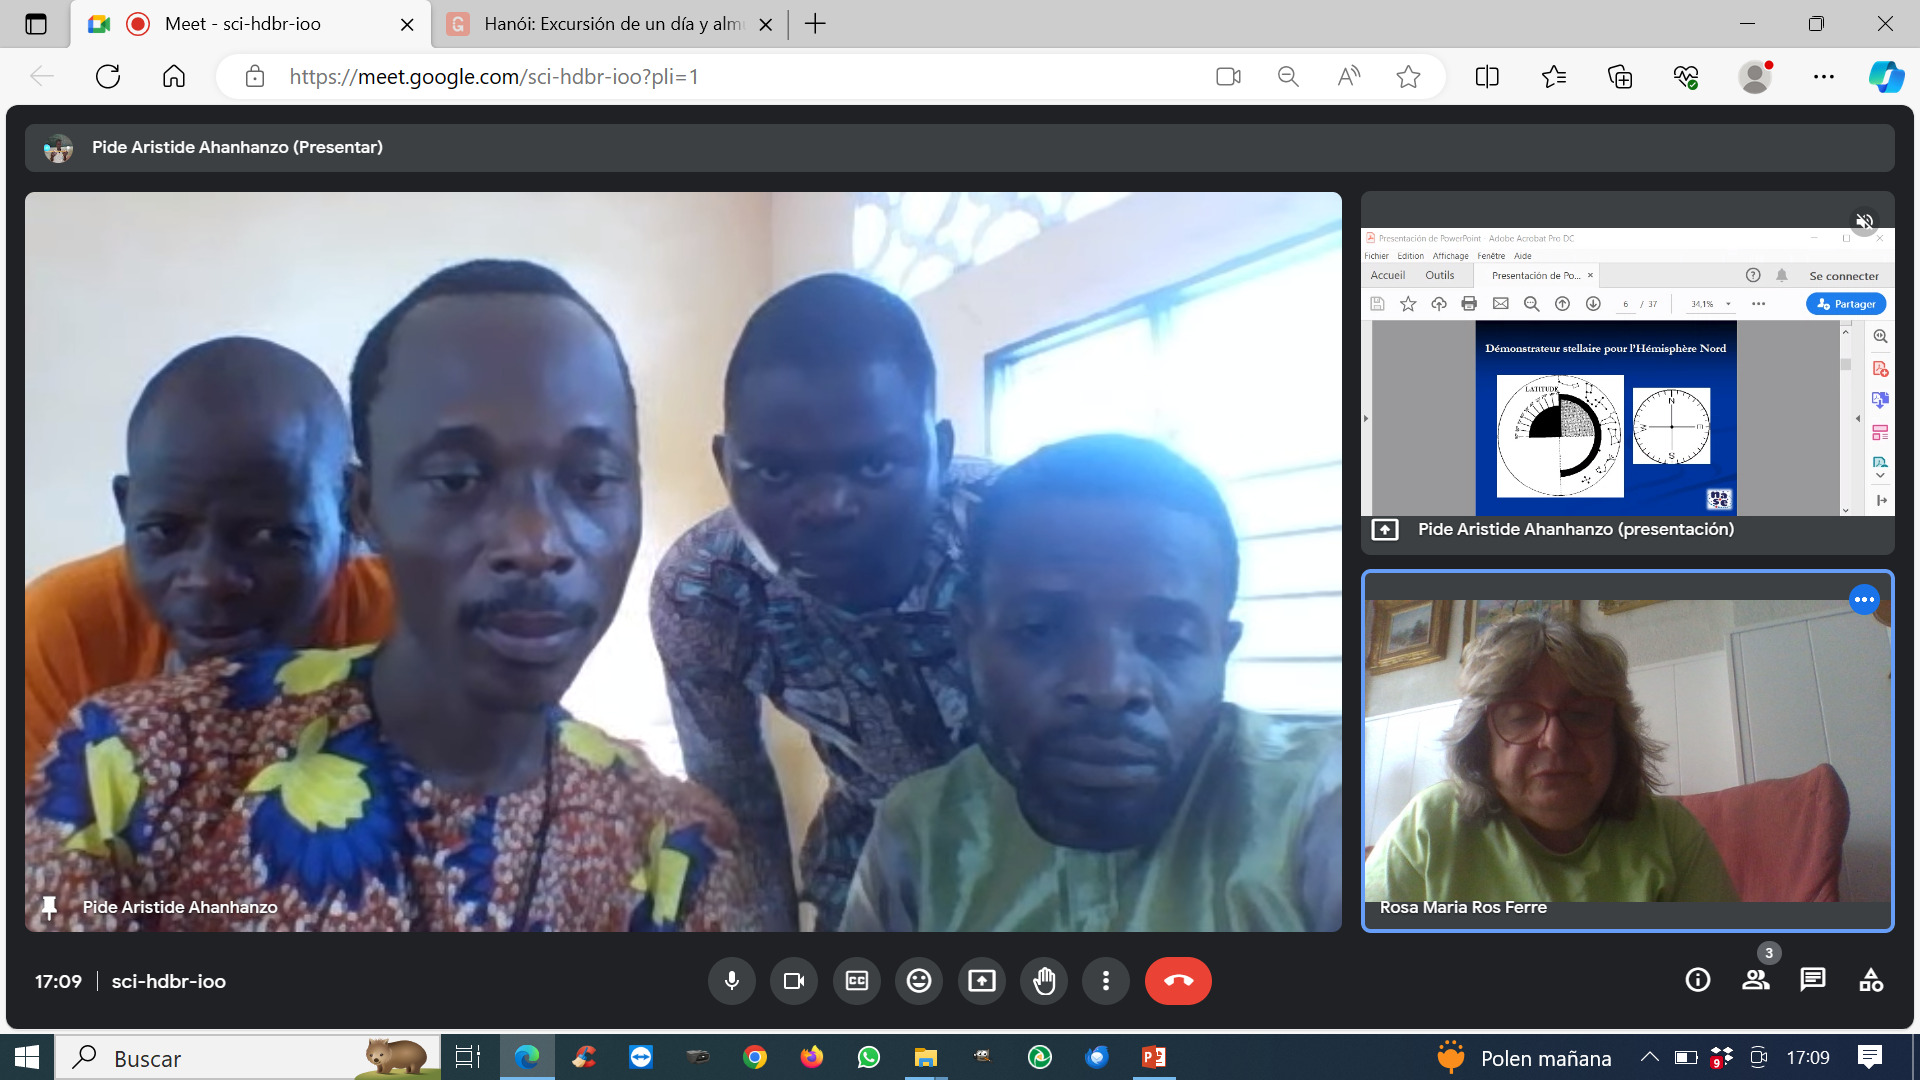Show hidden system tray icons
The width and height of the screenshot is (1920, 1080).
pos(1650,1057)
